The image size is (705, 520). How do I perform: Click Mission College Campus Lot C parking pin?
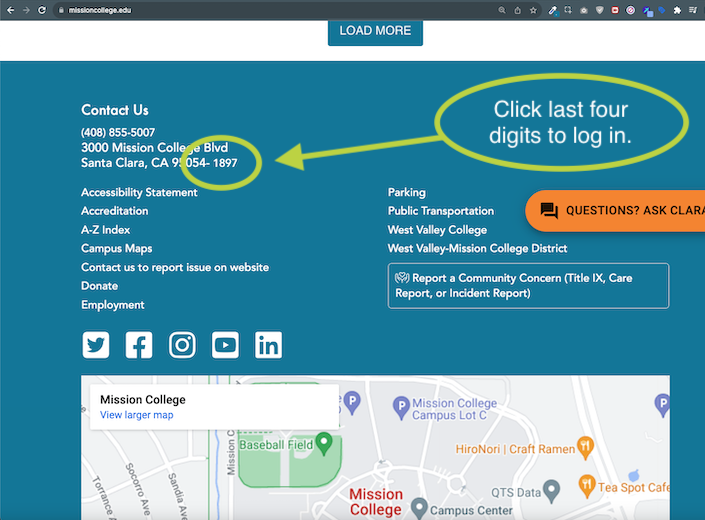401,408
